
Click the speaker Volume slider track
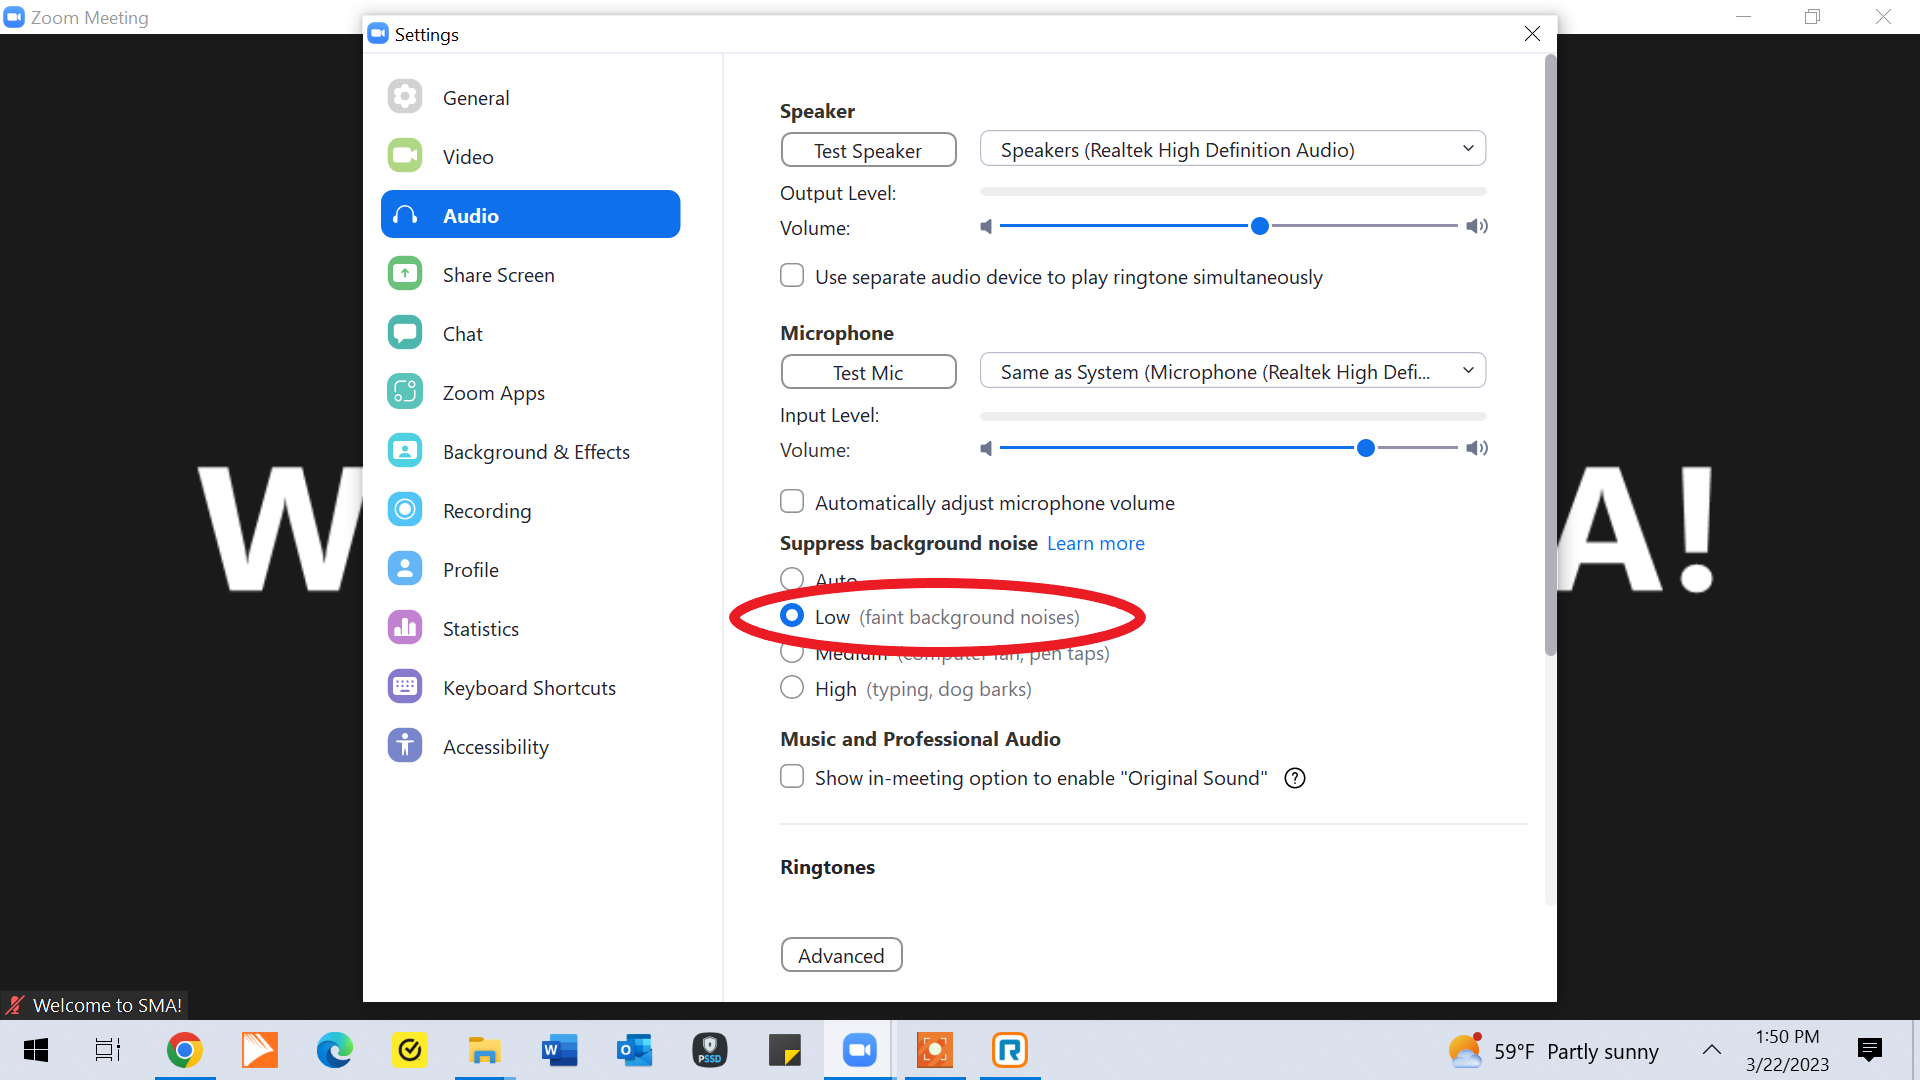pos(1228,226)
